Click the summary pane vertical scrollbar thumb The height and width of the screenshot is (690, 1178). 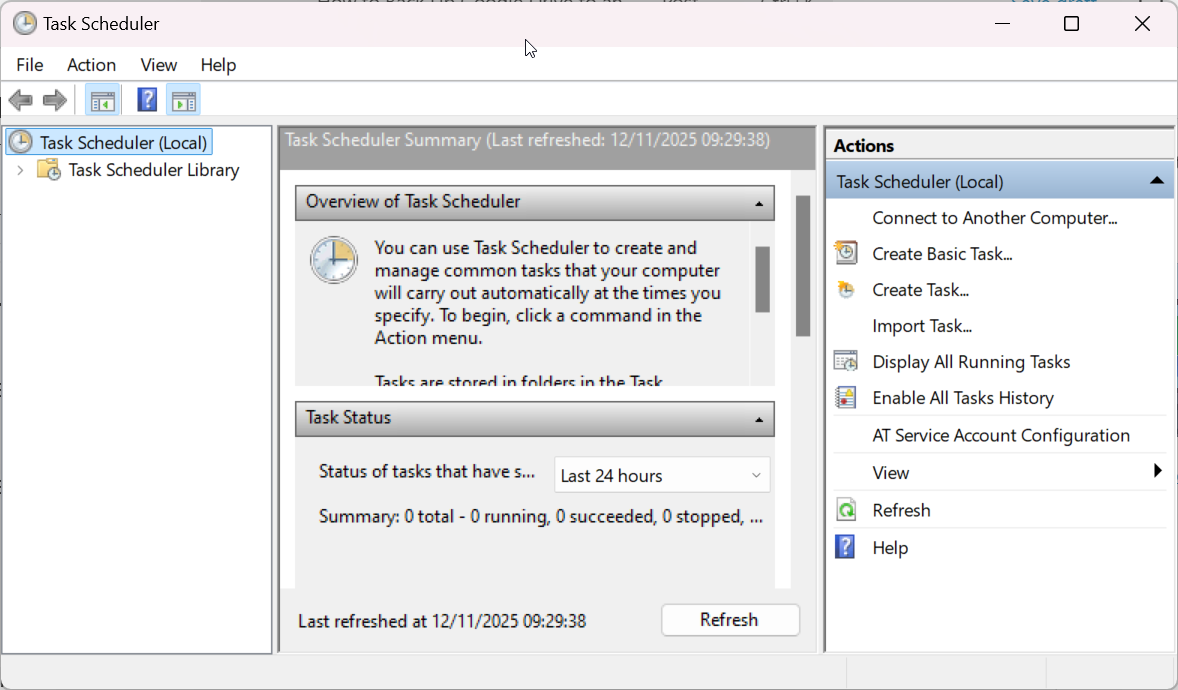(802, 266)
